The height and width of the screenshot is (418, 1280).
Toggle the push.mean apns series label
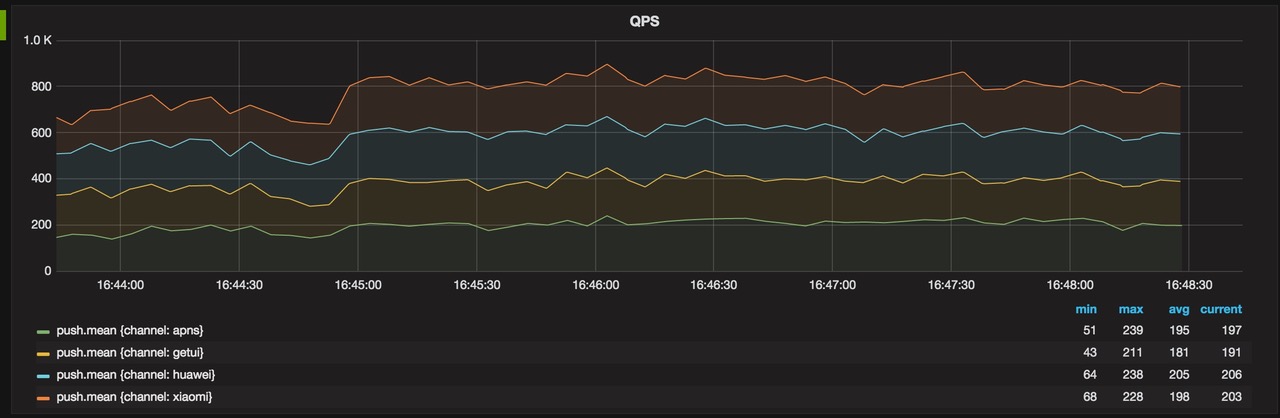tap(130, 330)
